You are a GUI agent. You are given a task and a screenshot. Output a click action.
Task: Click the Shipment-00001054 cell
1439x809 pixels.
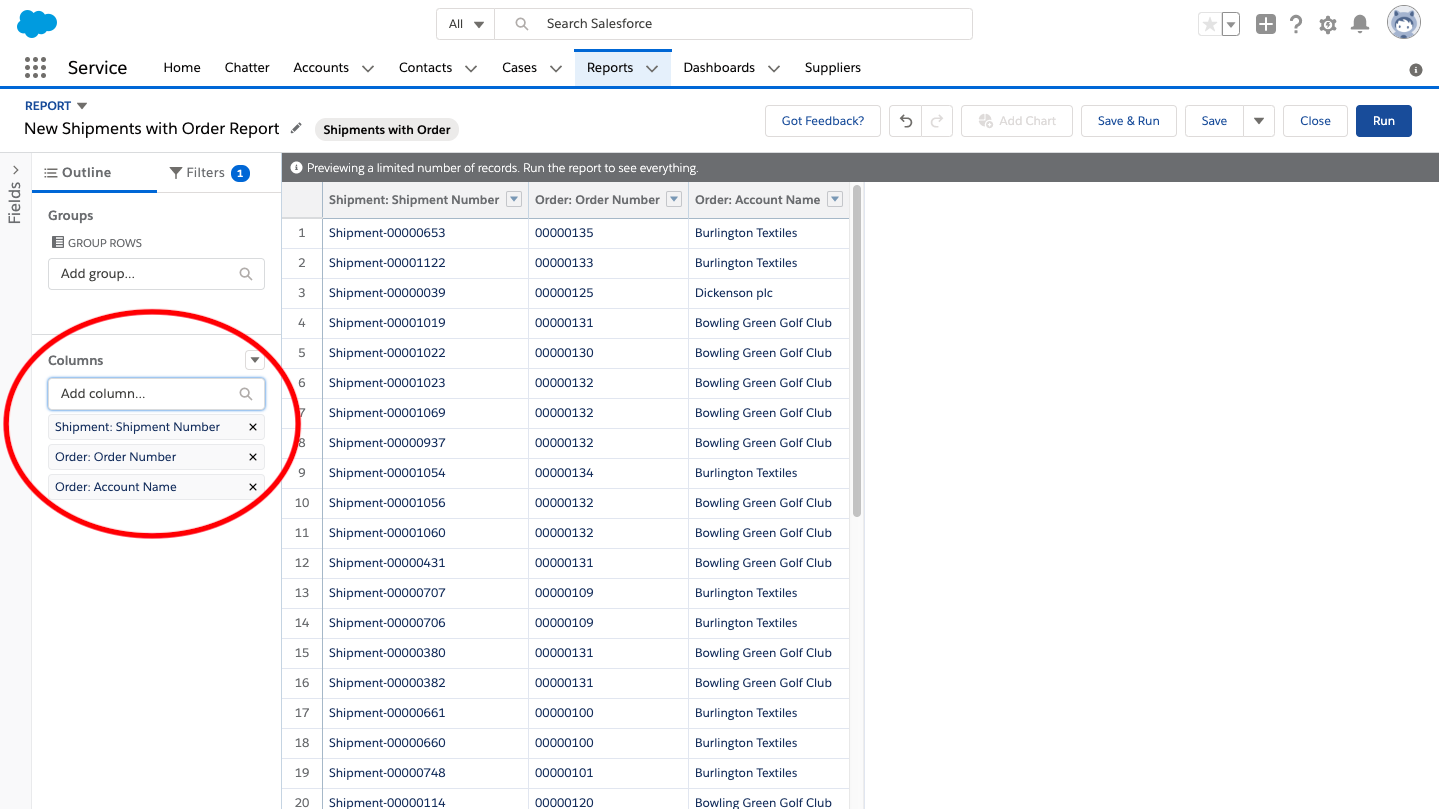point(426,473)
